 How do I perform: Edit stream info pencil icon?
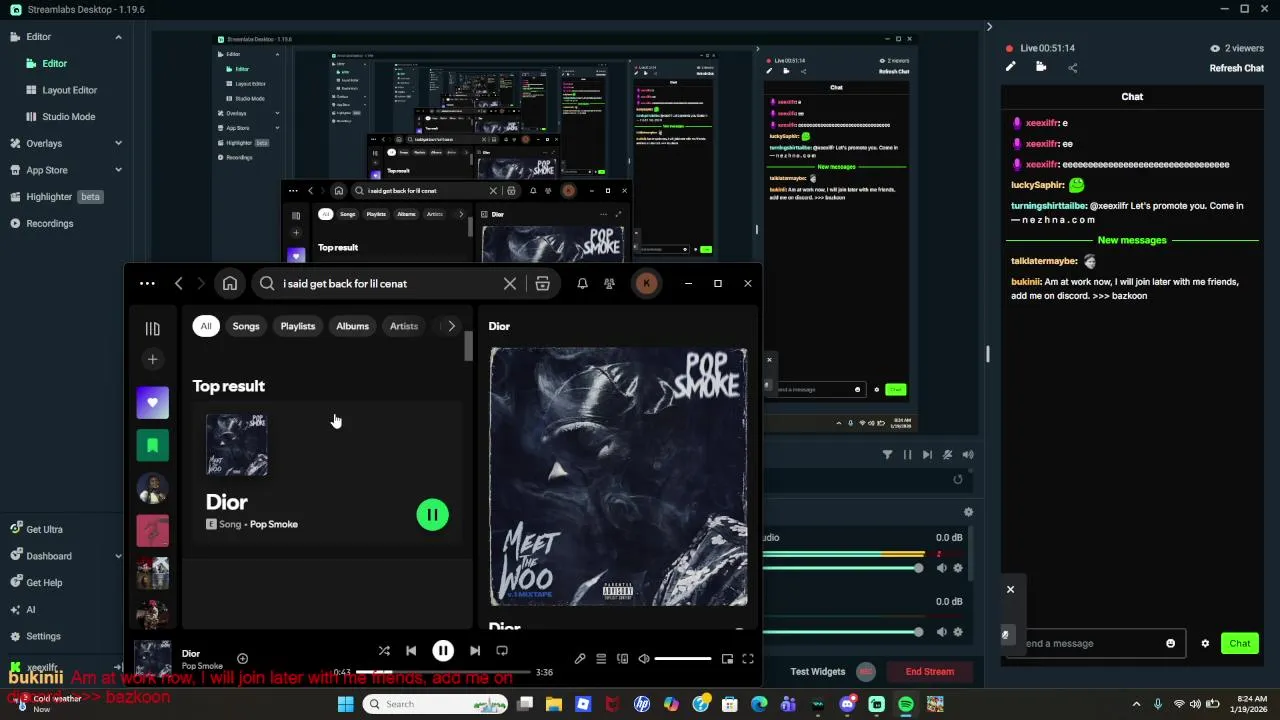pos(1010,67)
